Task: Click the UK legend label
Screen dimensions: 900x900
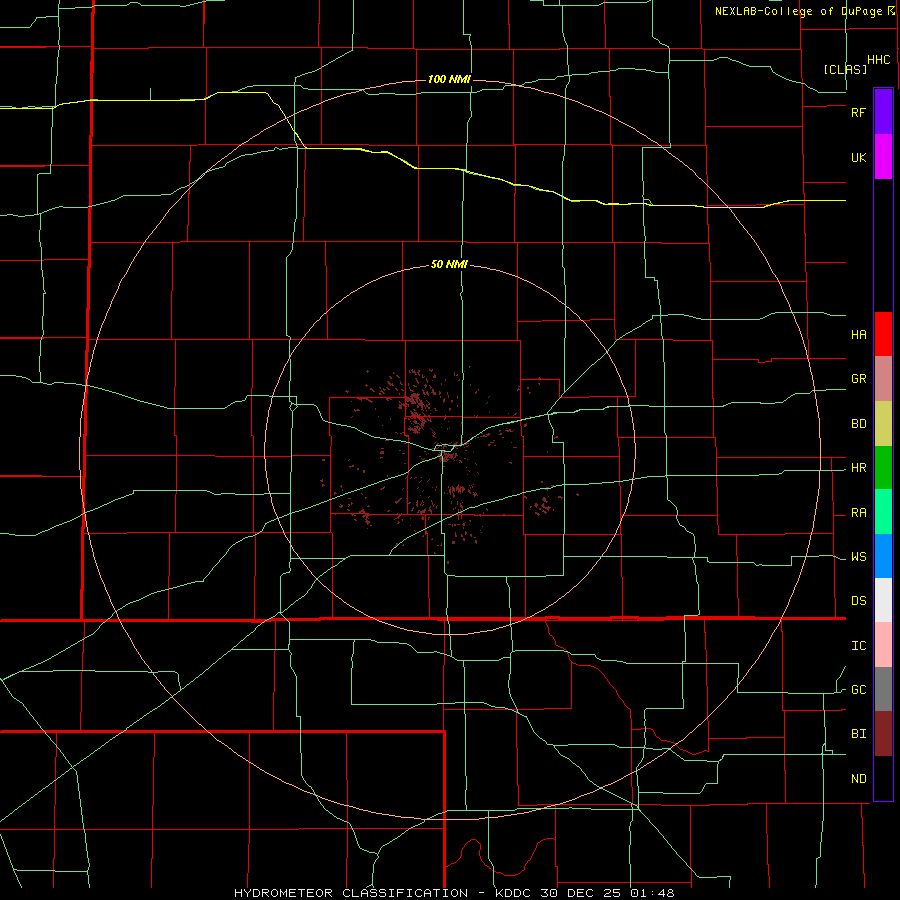Action: point(858,158)
